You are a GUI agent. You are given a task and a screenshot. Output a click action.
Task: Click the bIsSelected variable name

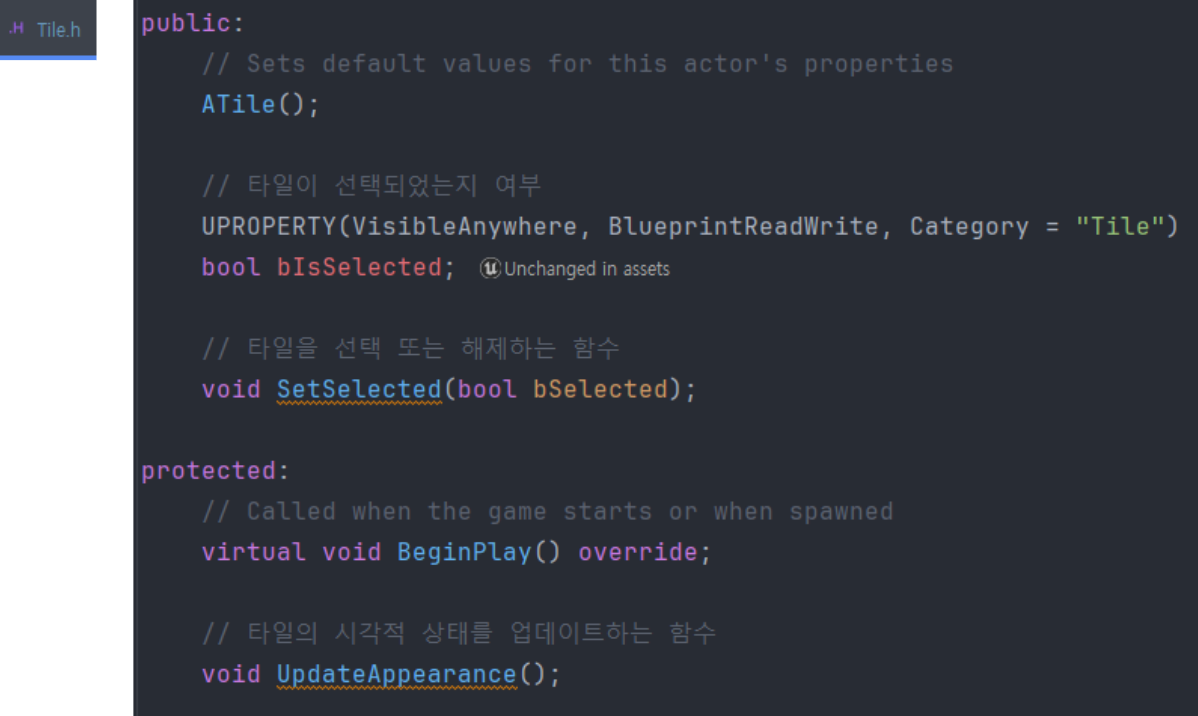[x=359, y=267]
